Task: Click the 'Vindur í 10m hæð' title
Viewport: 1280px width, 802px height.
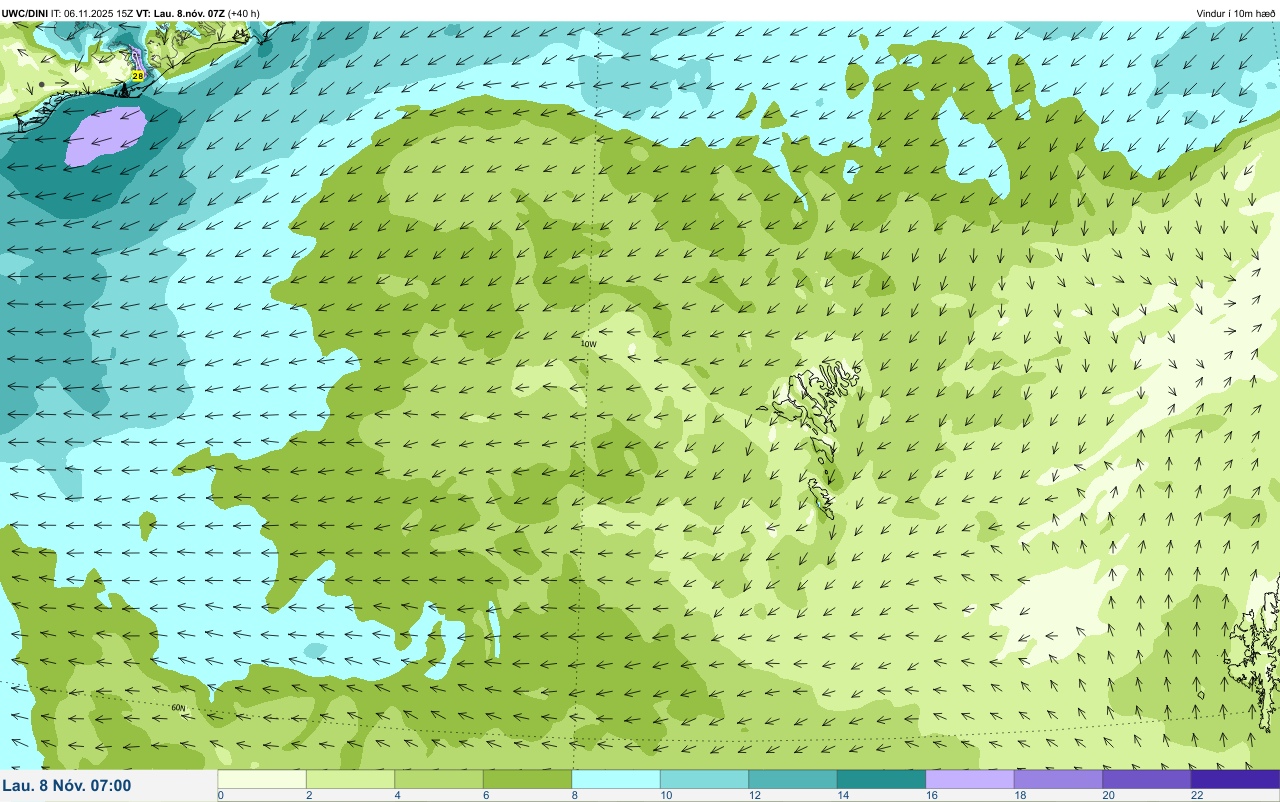Action: pyautogui.click(x=1236, y=13)
